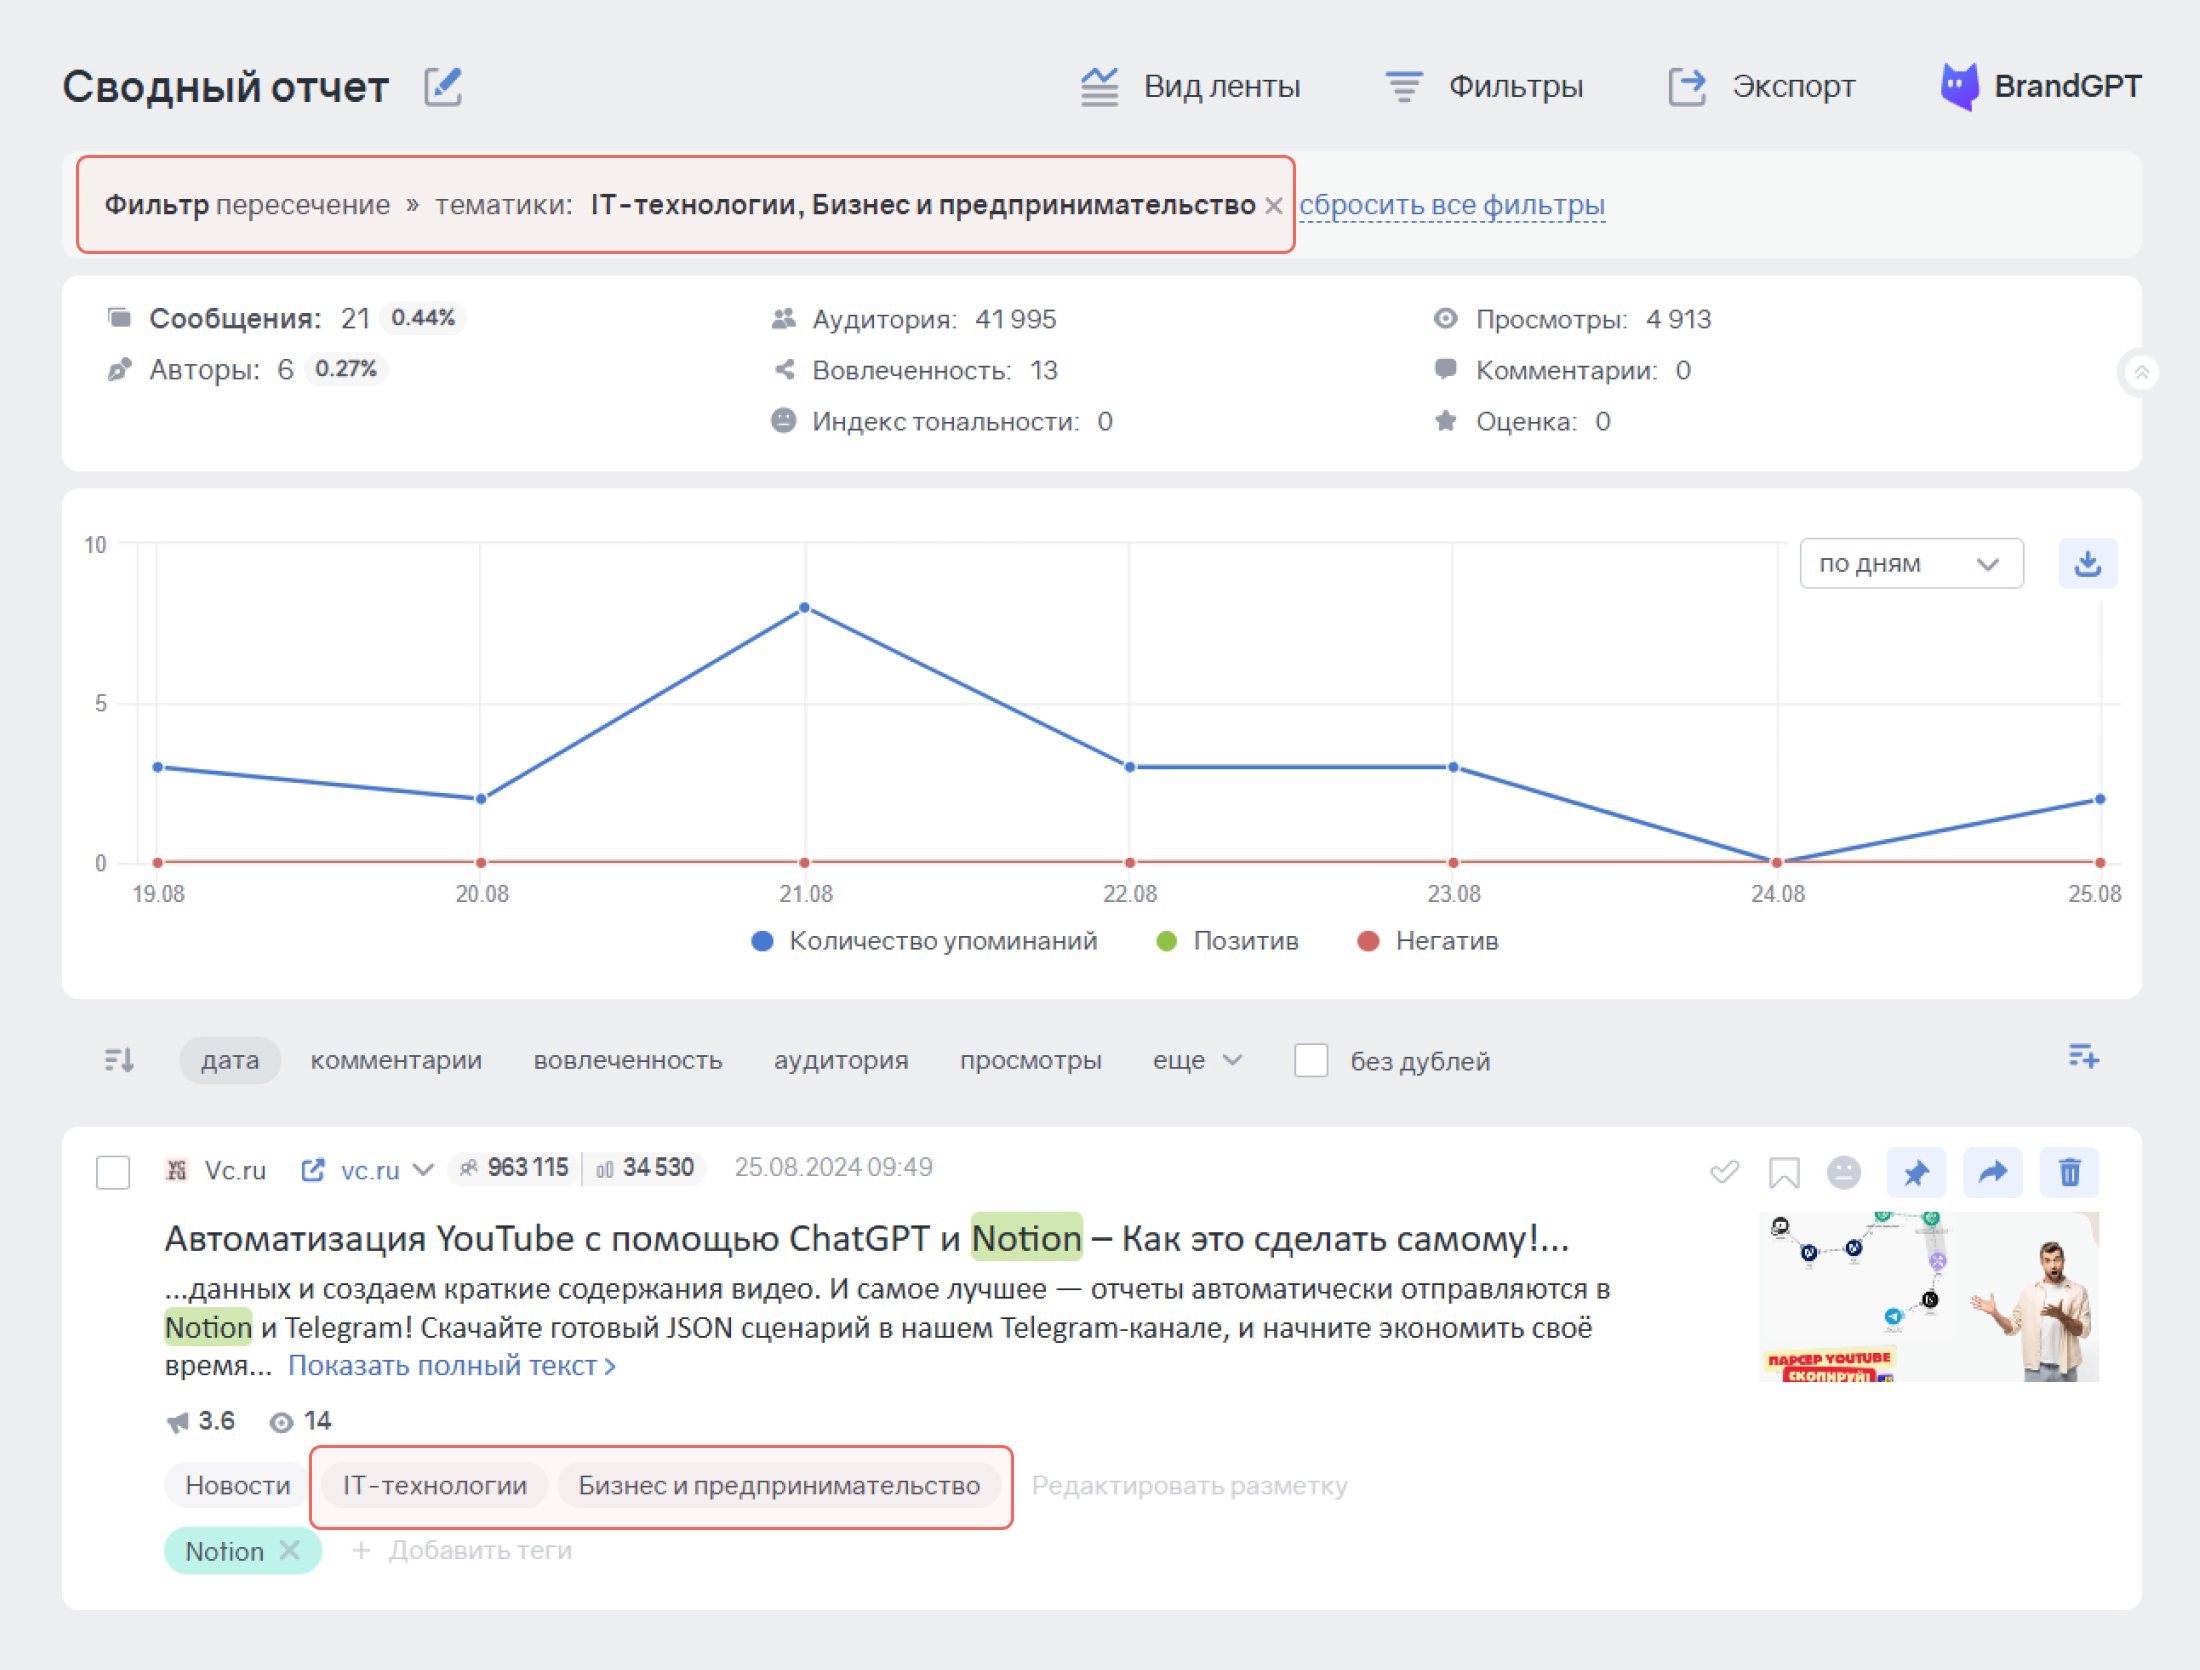Click Экспорт to export report
Viewport: 2200px width, 1670px height.
click(1761, 87)
